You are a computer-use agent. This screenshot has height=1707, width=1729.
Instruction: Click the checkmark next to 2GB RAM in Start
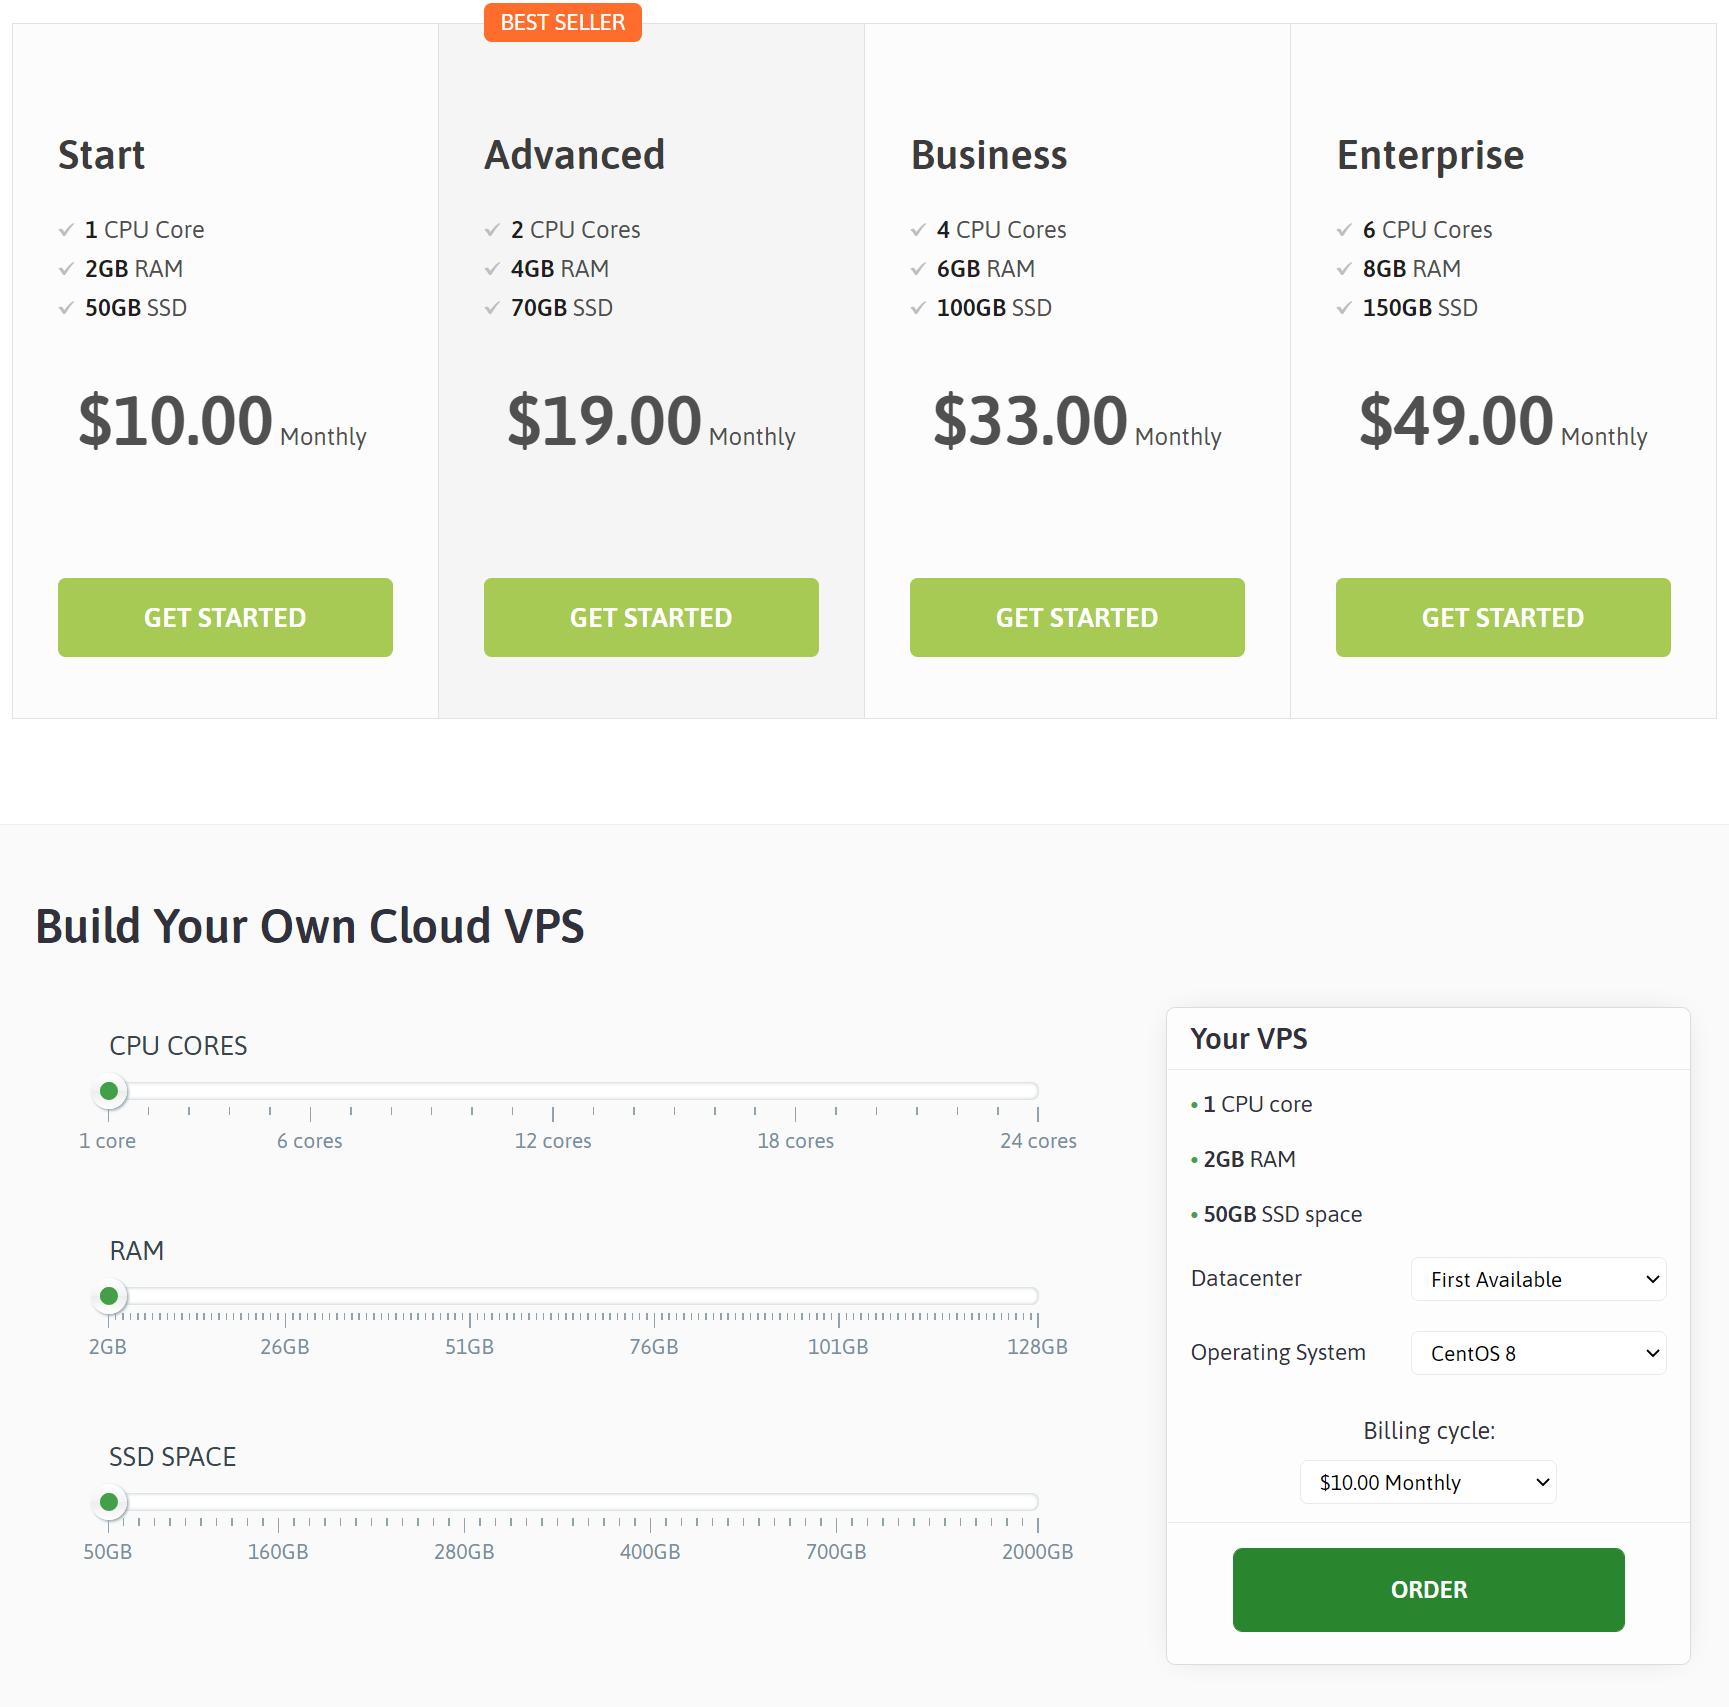[x=66, y=268]
